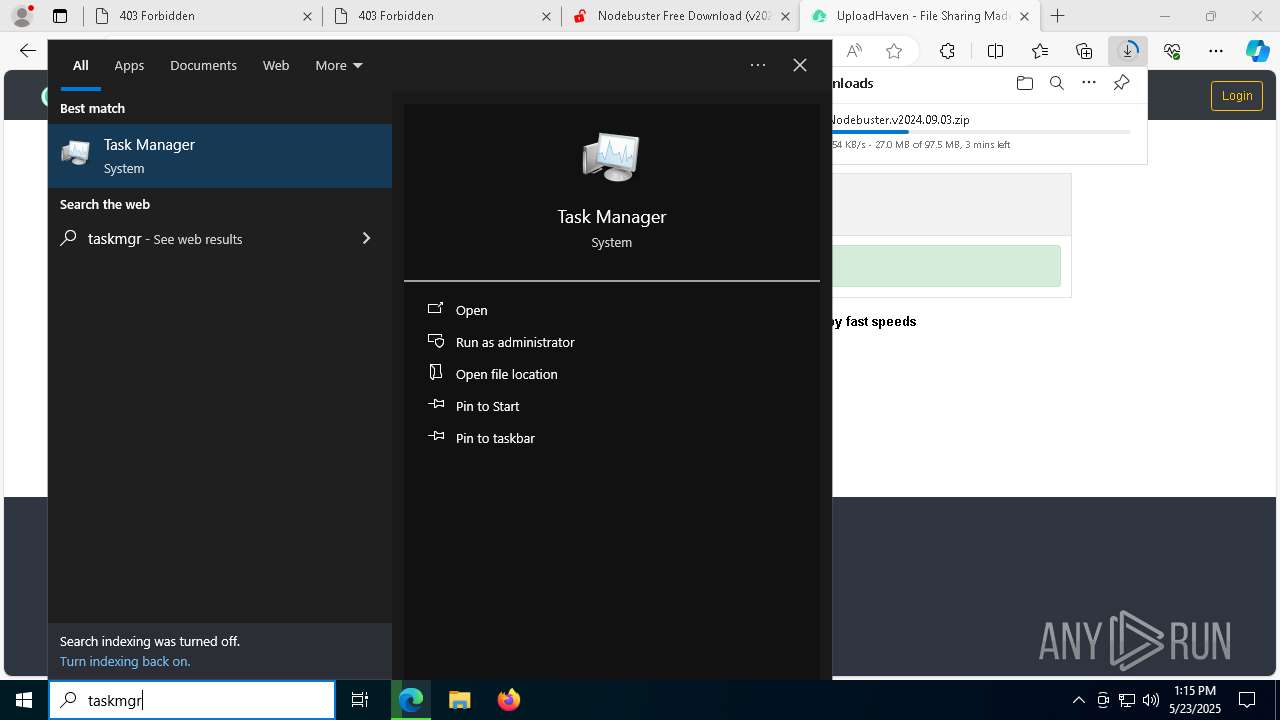Select the Web search filter tab
This screenshot has height=720, width=1280.
(276, 65)
